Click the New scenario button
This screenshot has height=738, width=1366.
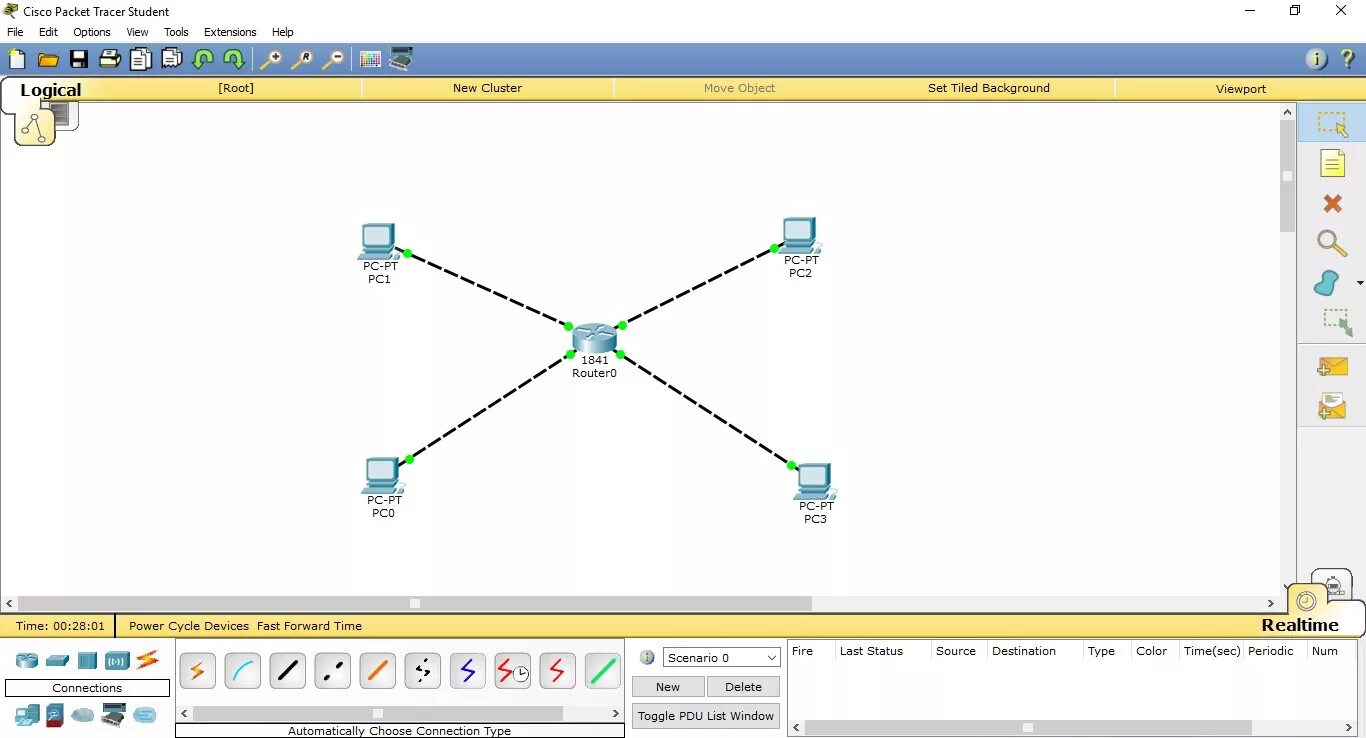pos(668,687)
